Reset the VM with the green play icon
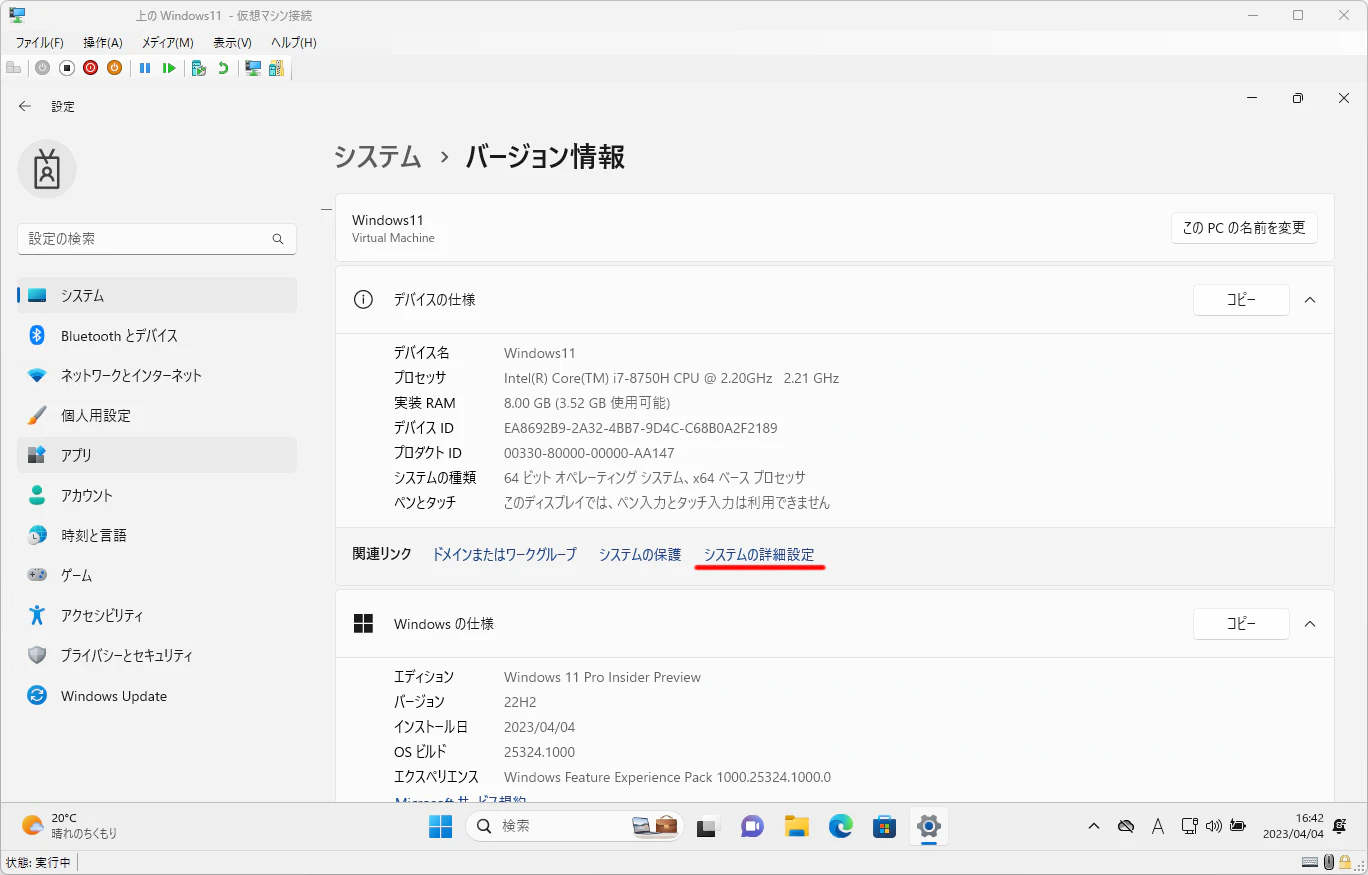 [169, 68]
